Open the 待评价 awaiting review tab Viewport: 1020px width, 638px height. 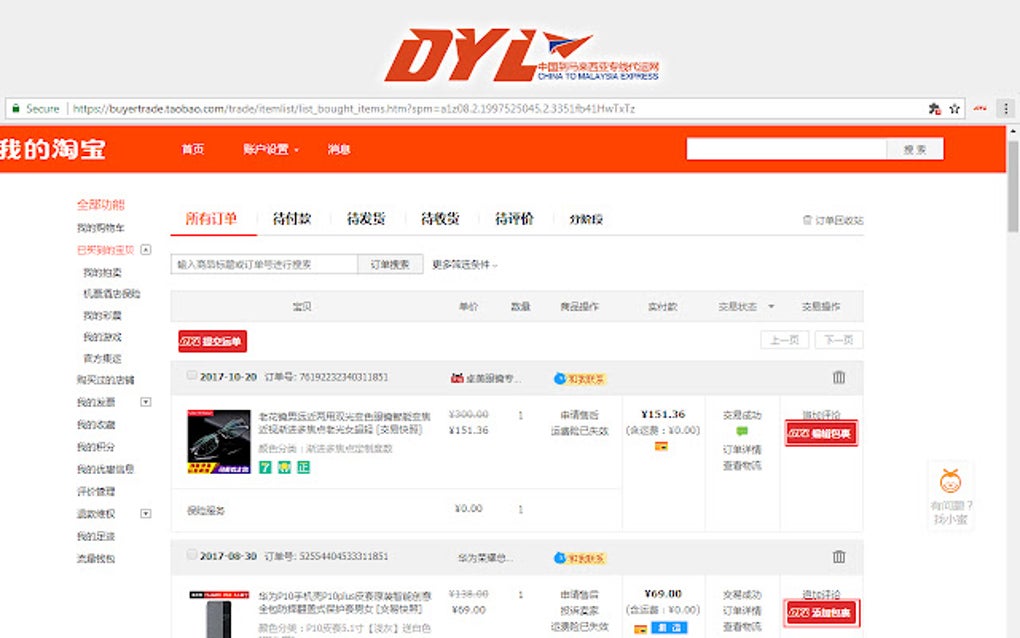pos(510,216)
